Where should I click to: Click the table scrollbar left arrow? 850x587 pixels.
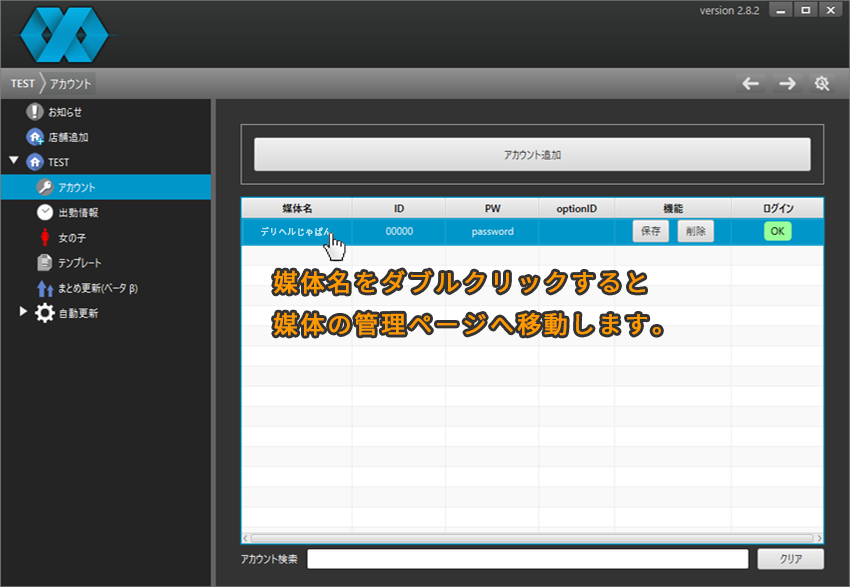coord(246,538)
